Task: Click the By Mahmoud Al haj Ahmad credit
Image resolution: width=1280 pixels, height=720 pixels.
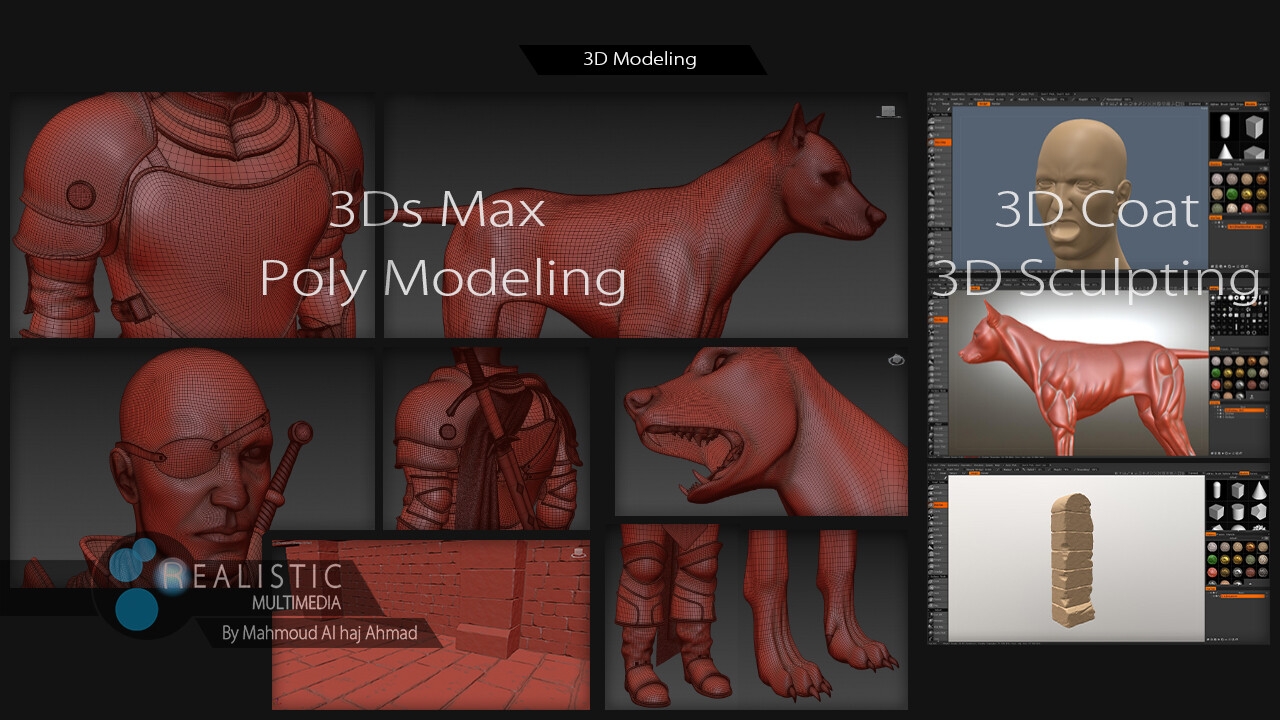Action: (318, 633)
